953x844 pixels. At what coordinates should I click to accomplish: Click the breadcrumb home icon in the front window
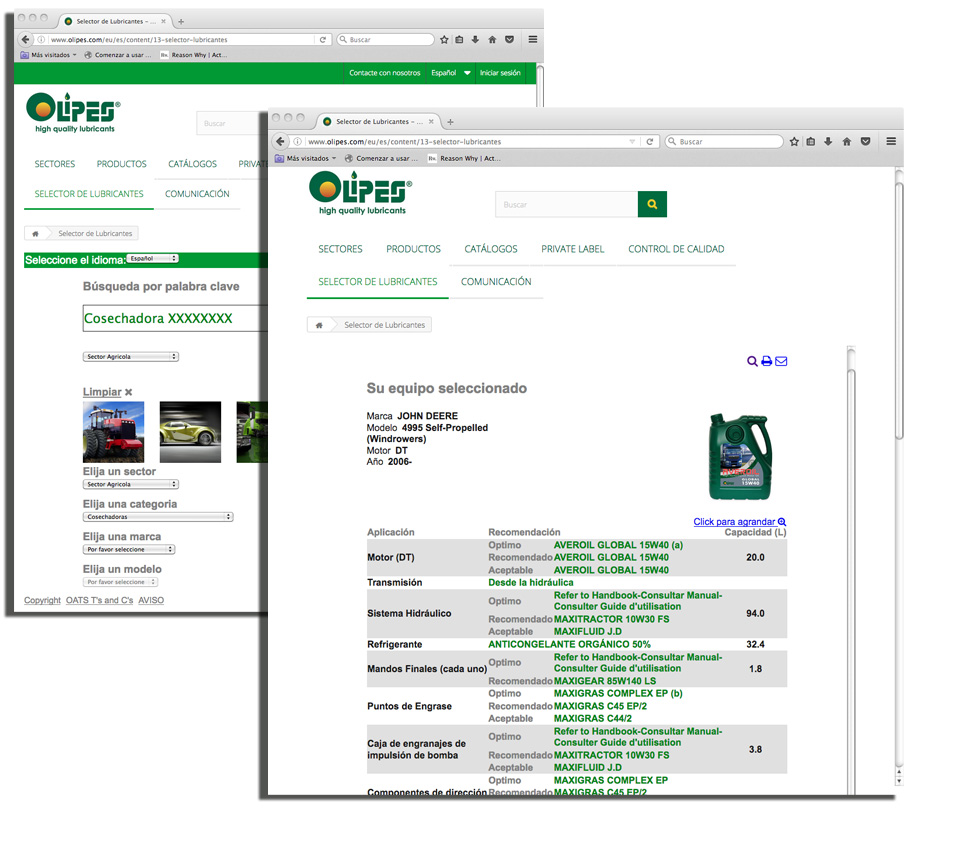319,325
